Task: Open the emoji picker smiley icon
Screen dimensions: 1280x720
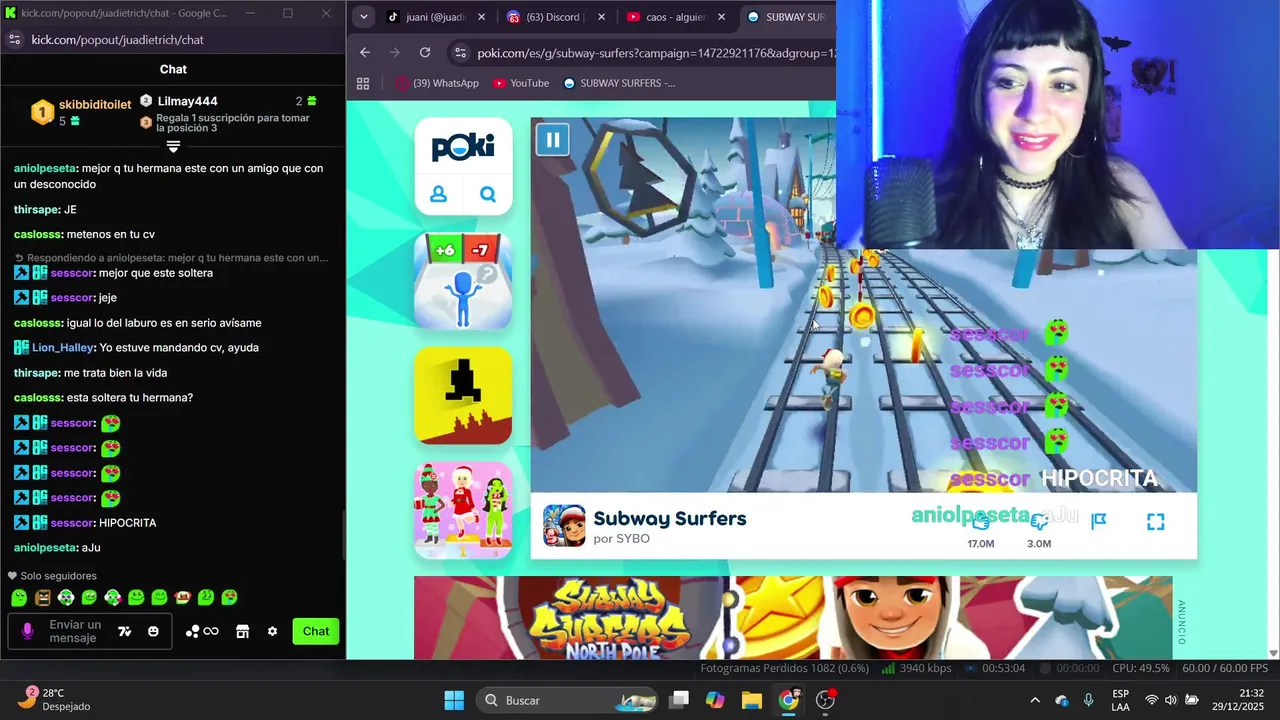Action: 153,631
